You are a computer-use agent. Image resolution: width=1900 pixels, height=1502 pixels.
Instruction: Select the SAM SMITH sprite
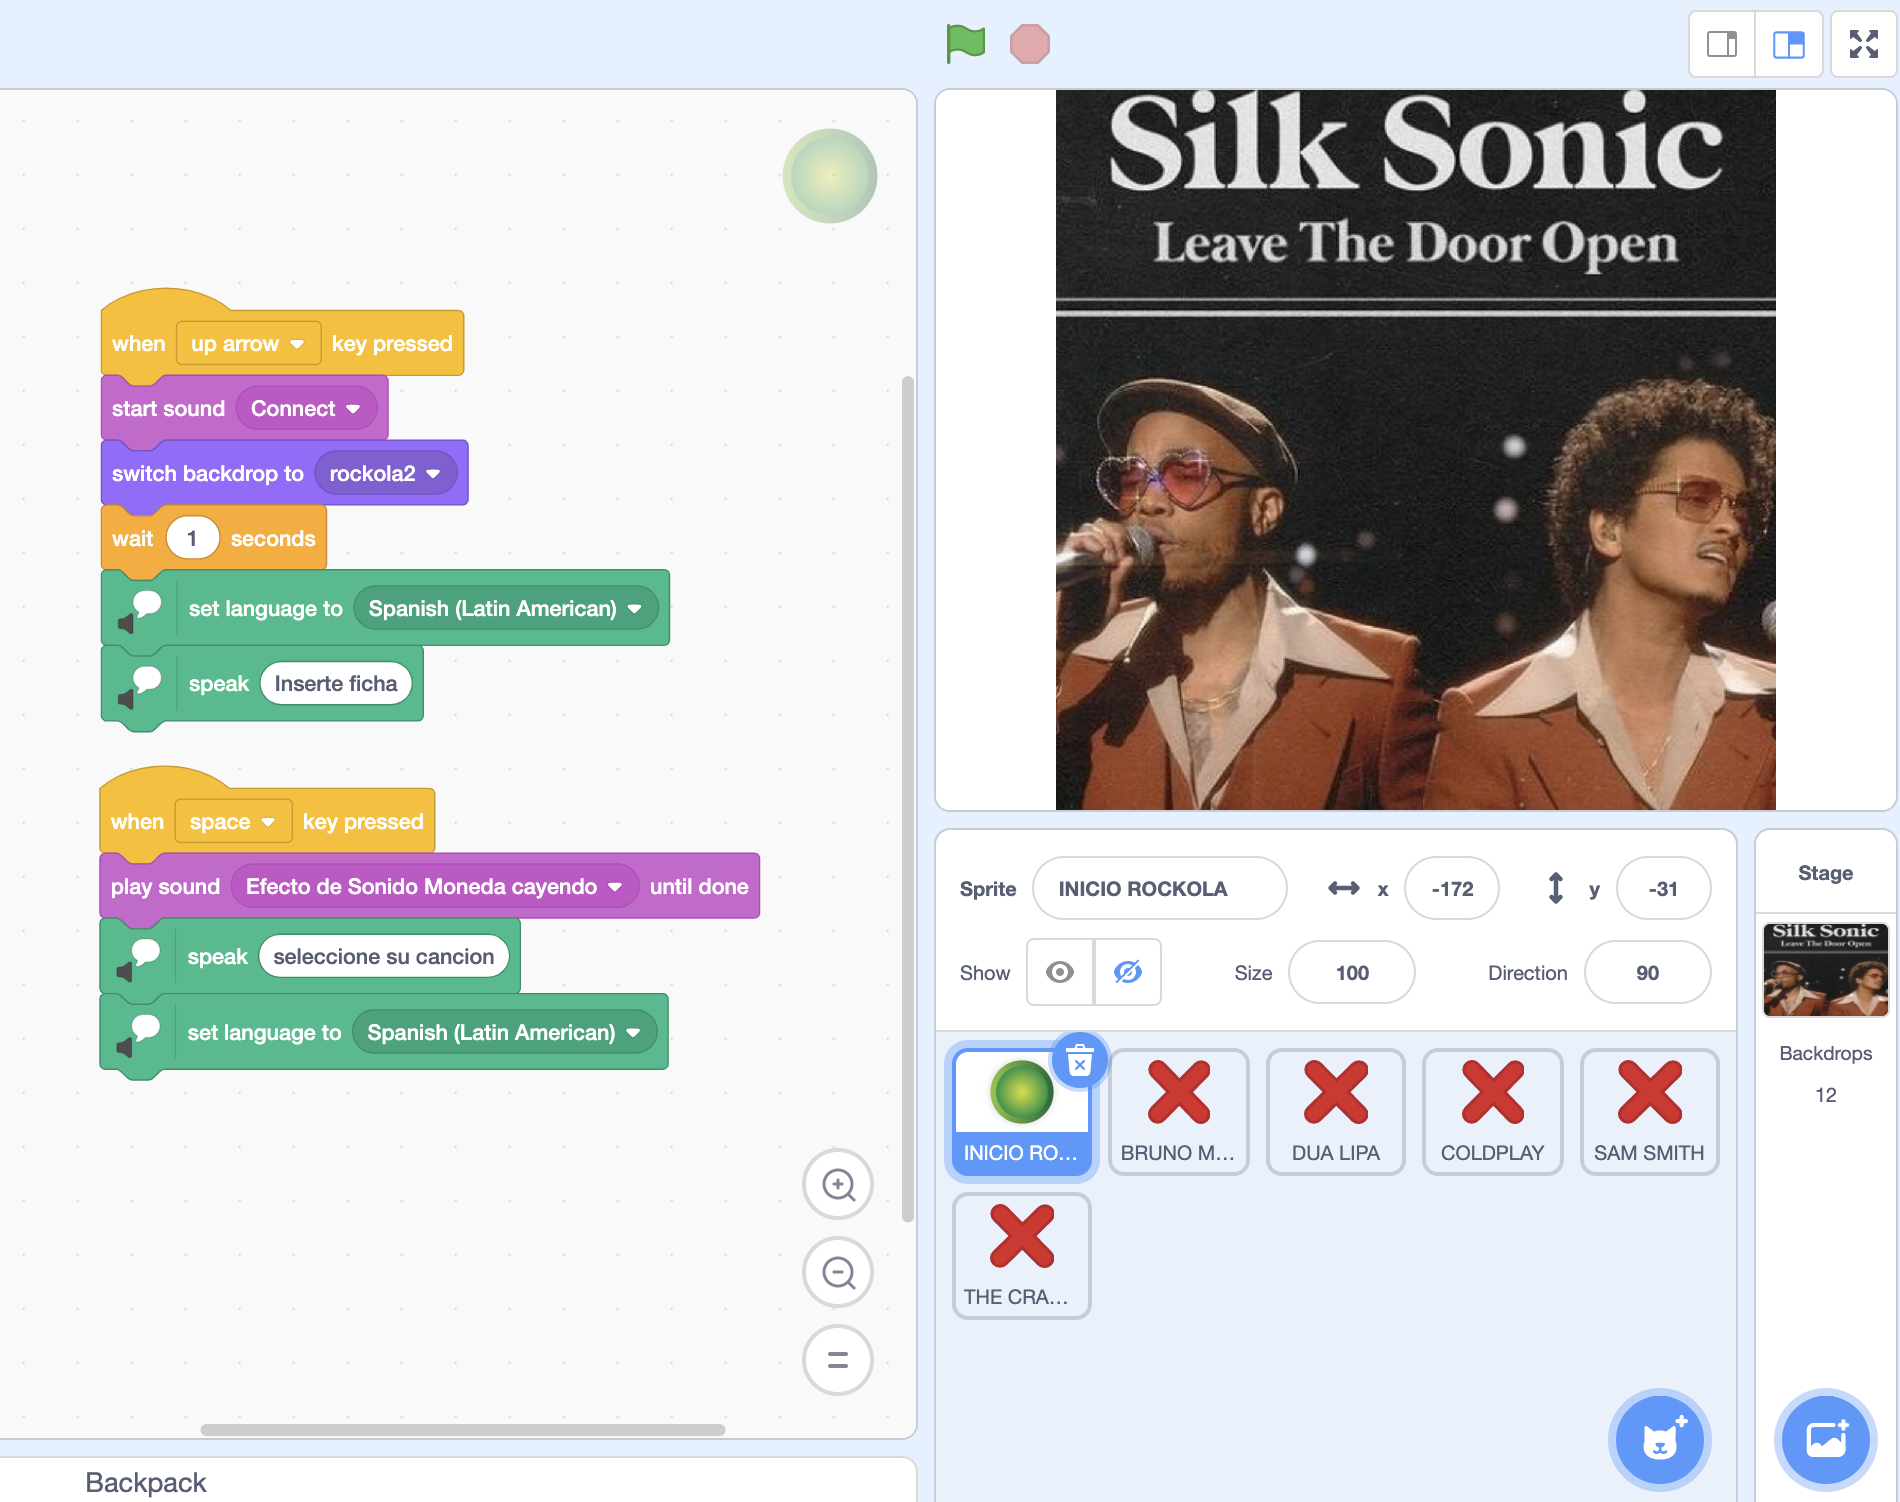point(1649,1111)
